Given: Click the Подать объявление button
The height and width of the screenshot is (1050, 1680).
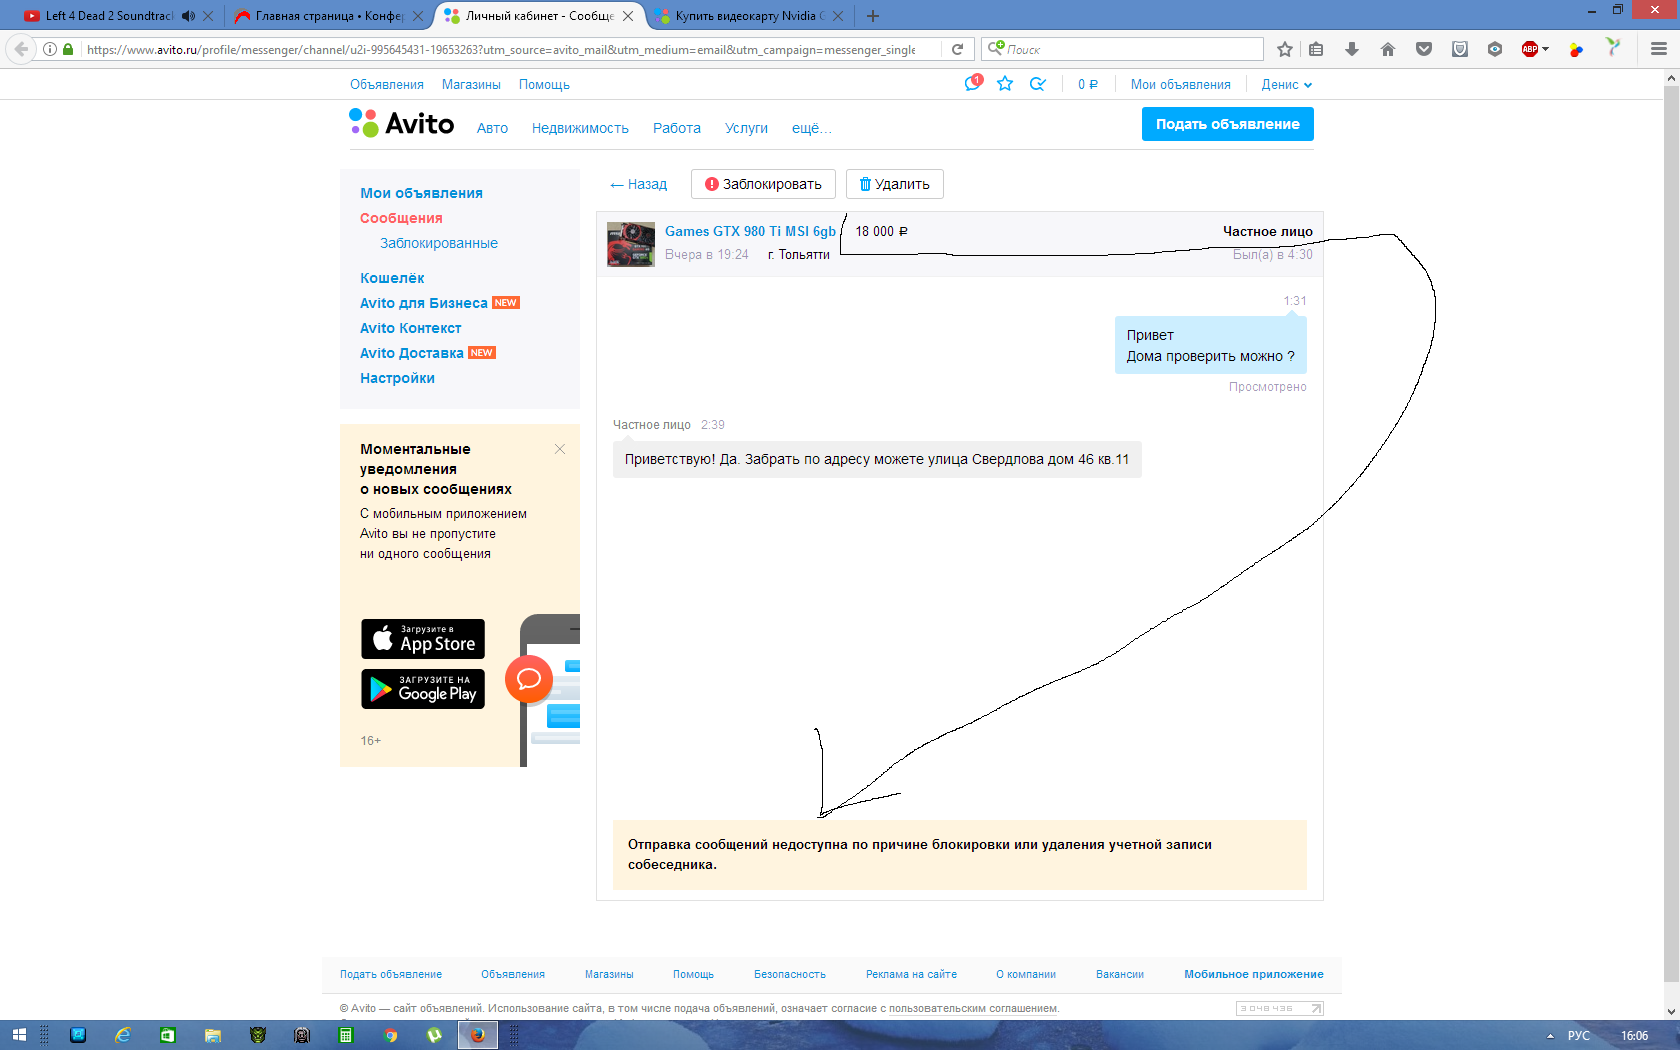Looking at the screenshot, I should 1228,124.
